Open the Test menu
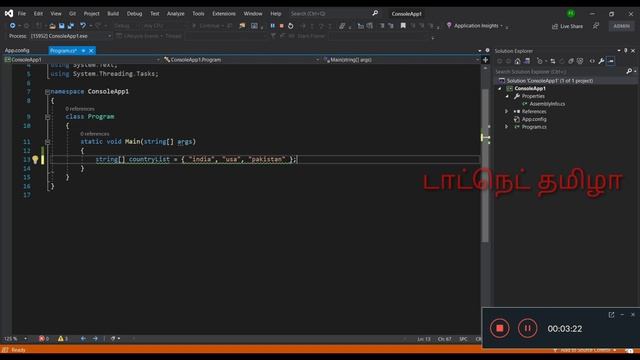The width and height of the screenshot is (640, 360). point(155,13)
